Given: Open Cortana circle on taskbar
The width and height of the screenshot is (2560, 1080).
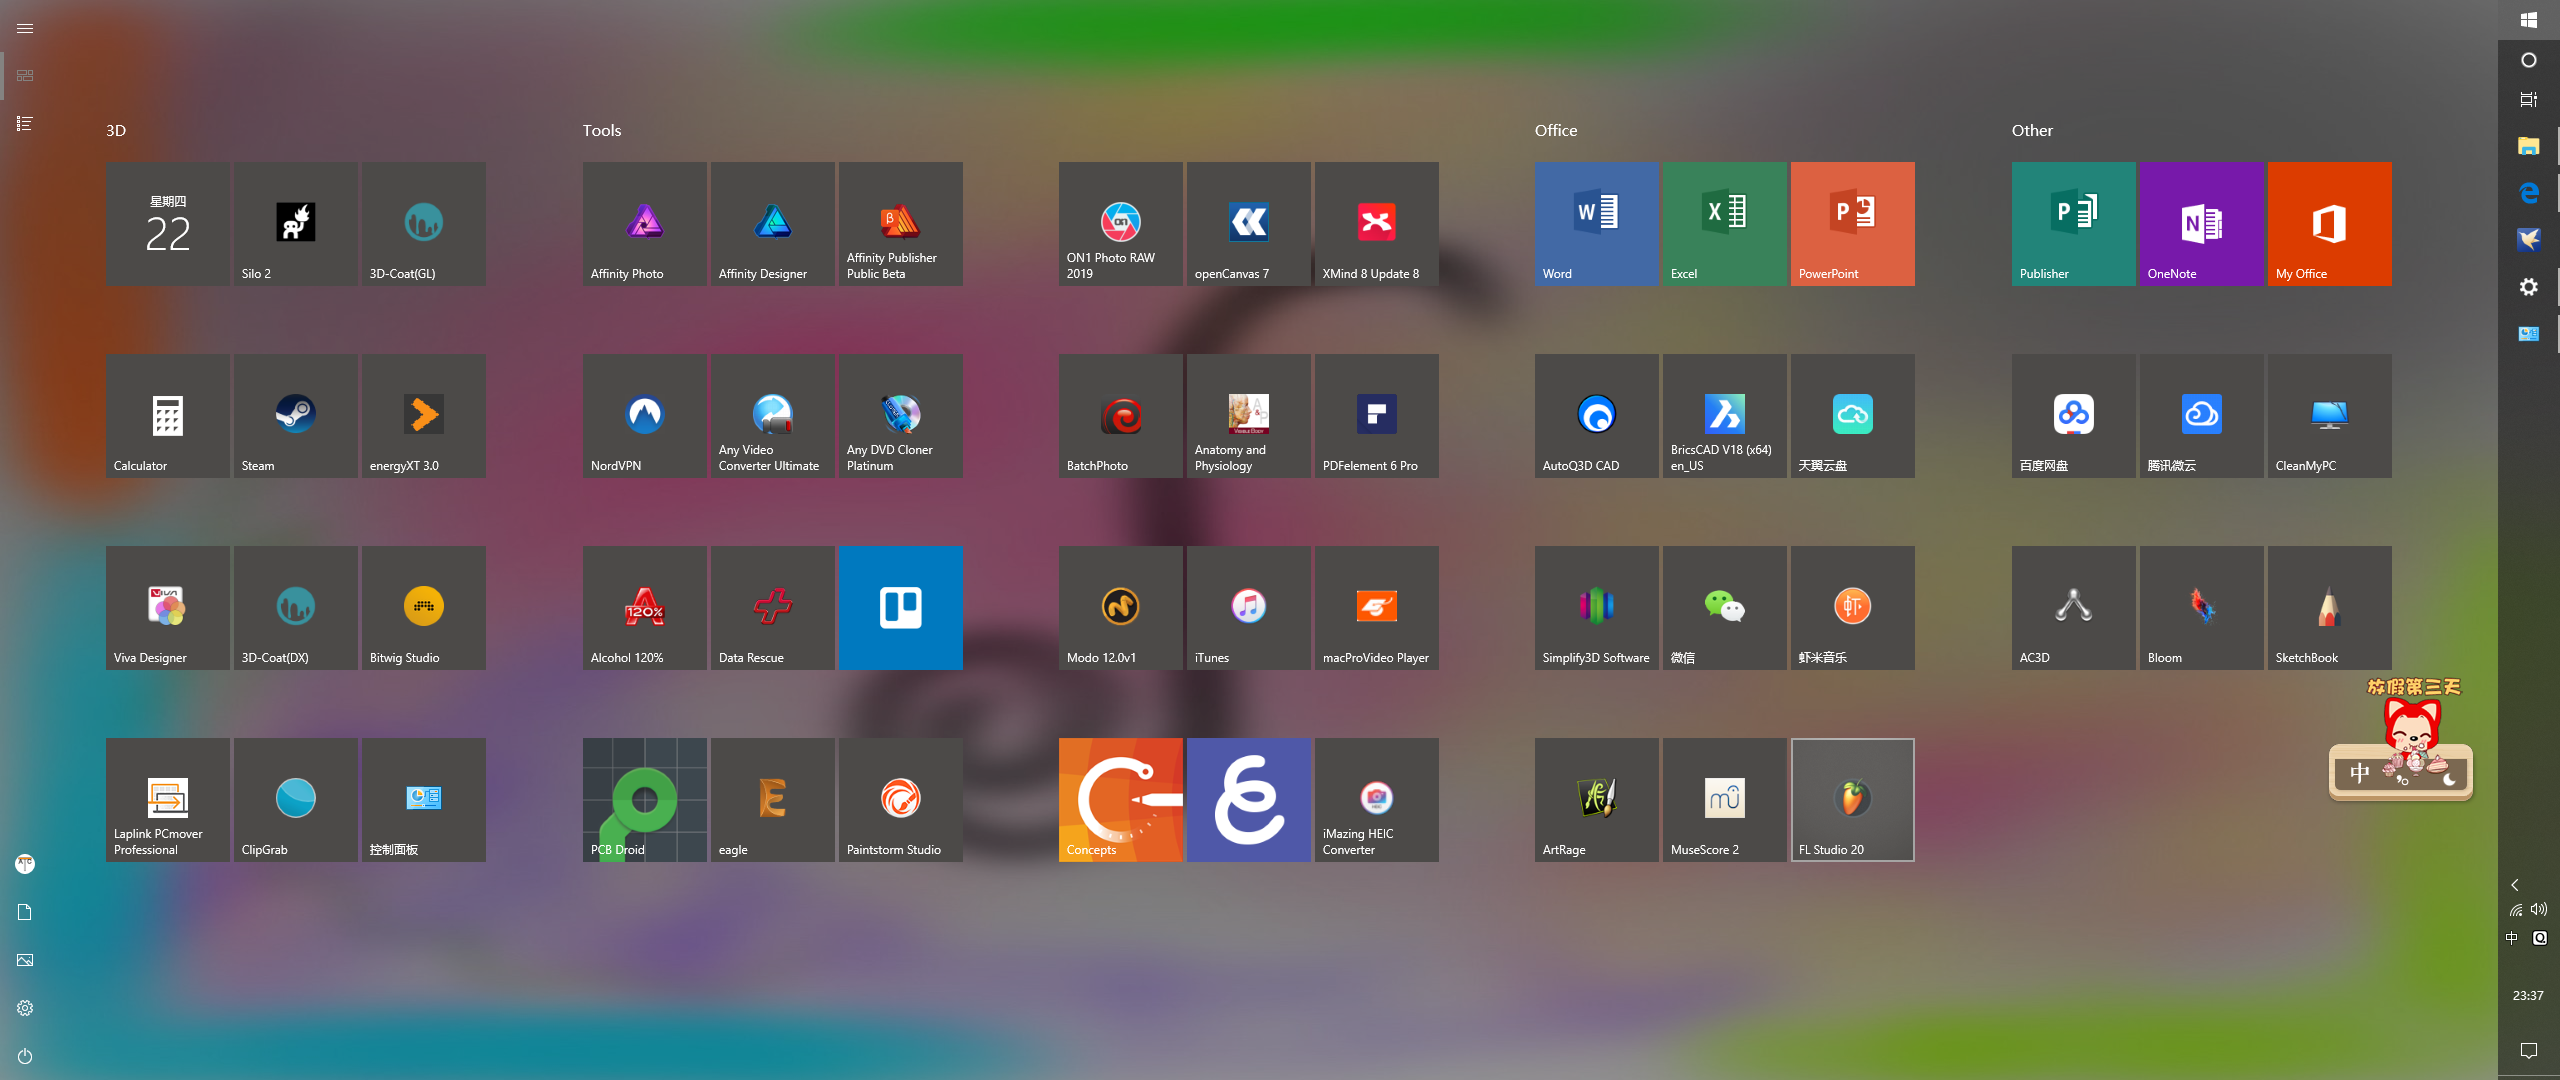Looking at the screenshot, I should click(x=2529, y=60).
